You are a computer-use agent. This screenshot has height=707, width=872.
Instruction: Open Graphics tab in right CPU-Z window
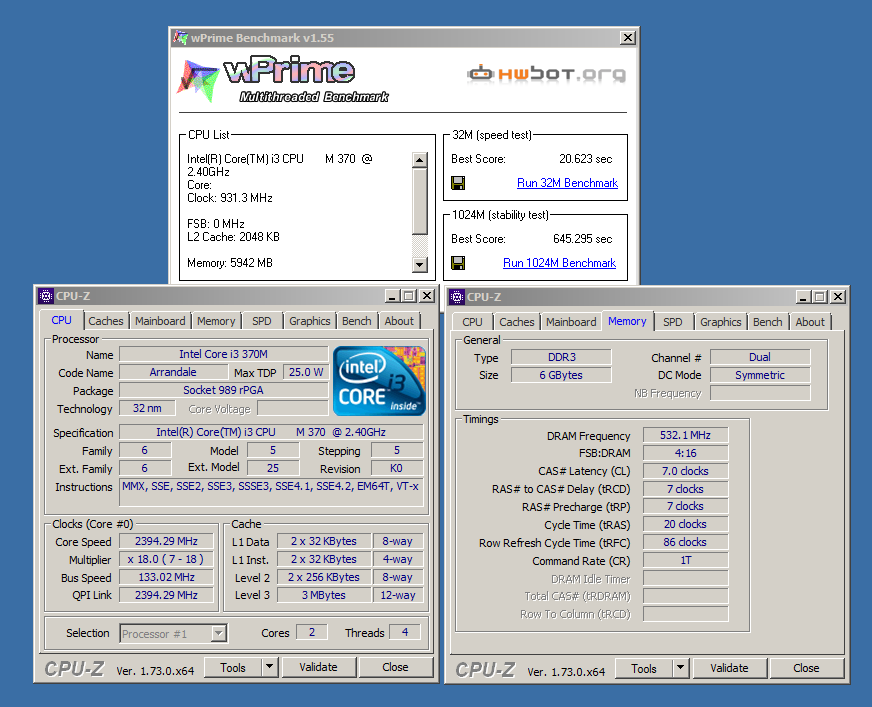coord(721,322)
